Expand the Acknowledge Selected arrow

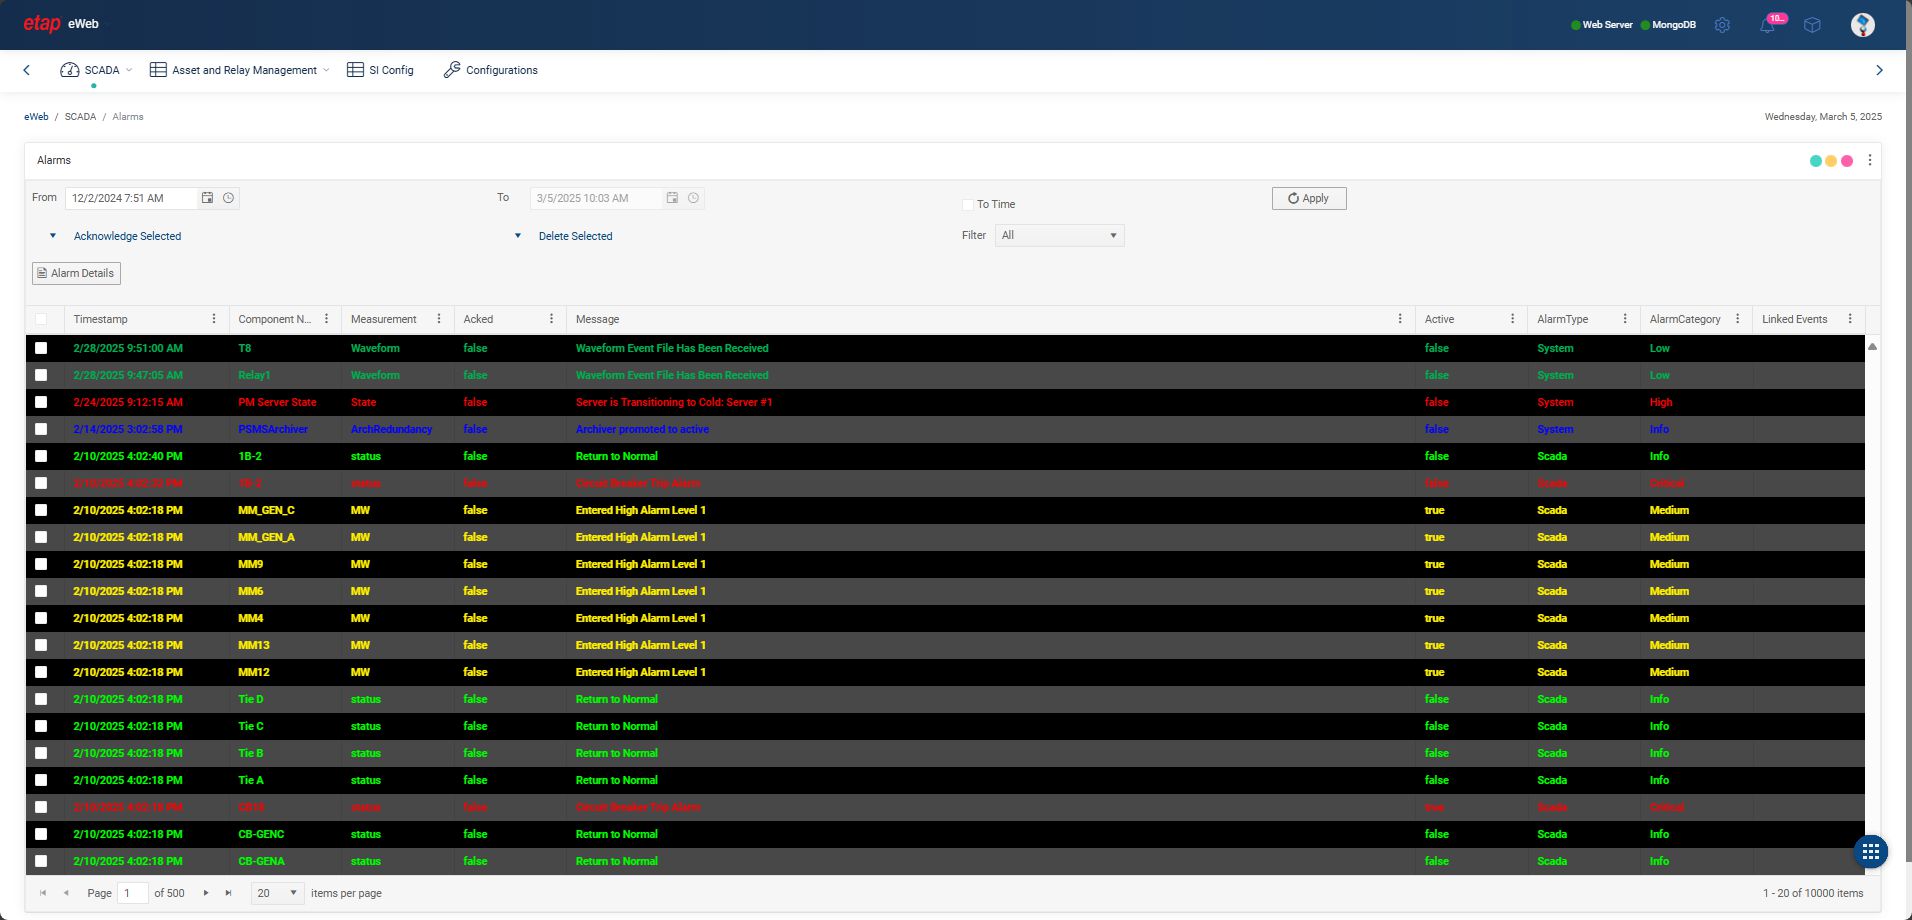[x=53, y=236]
